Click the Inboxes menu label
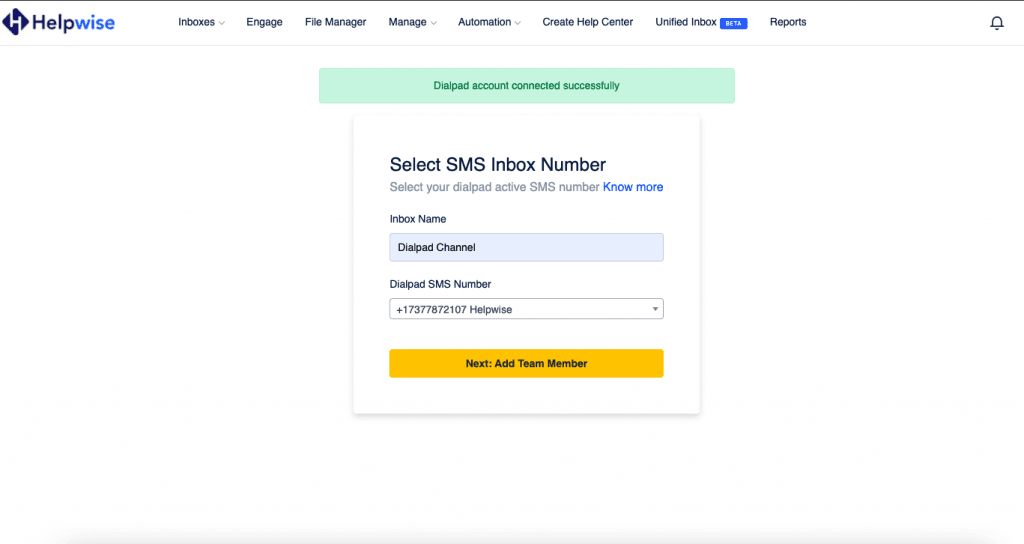The height and width of the screenshot is (544, 1024). click(196, 22)
